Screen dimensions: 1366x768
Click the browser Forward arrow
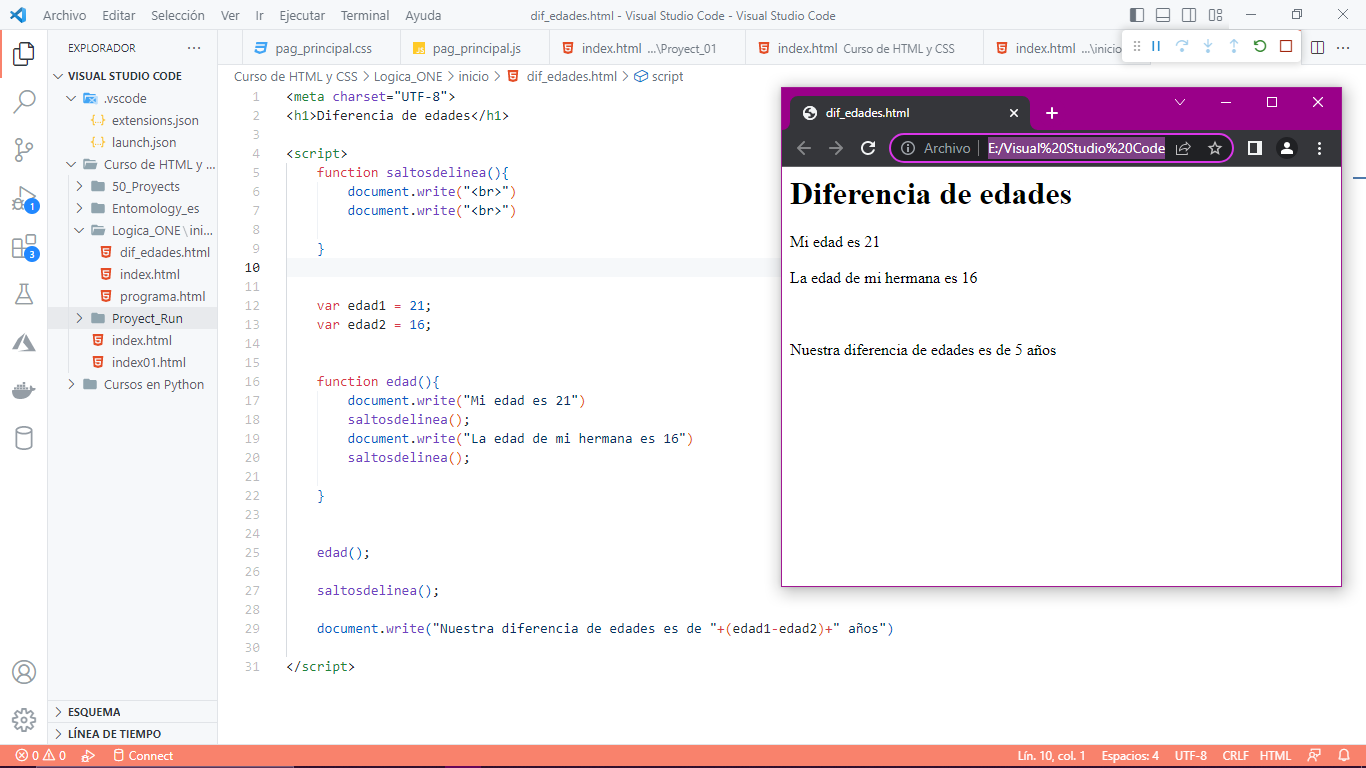[x=836, y=148]
